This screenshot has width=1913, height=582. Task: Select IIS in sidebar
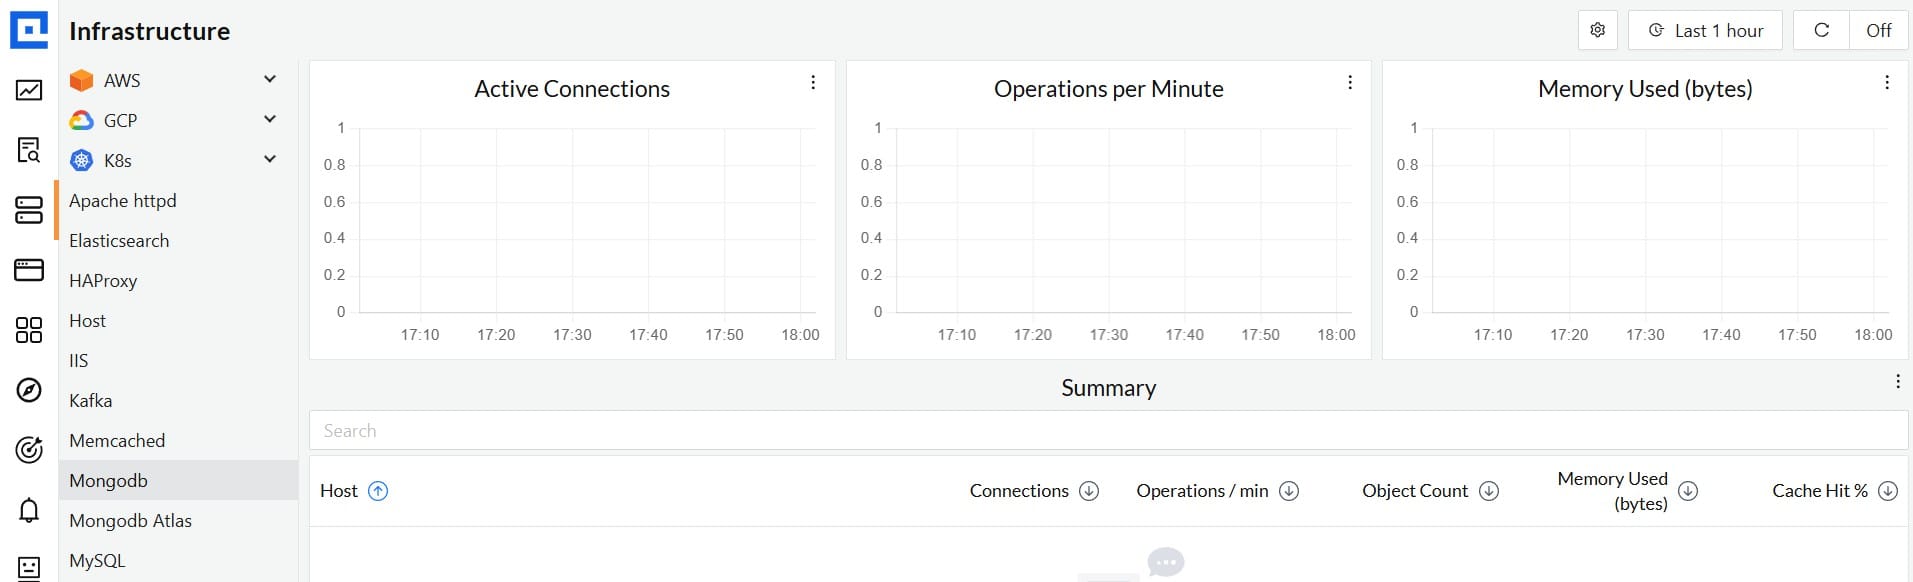(178, 360)
